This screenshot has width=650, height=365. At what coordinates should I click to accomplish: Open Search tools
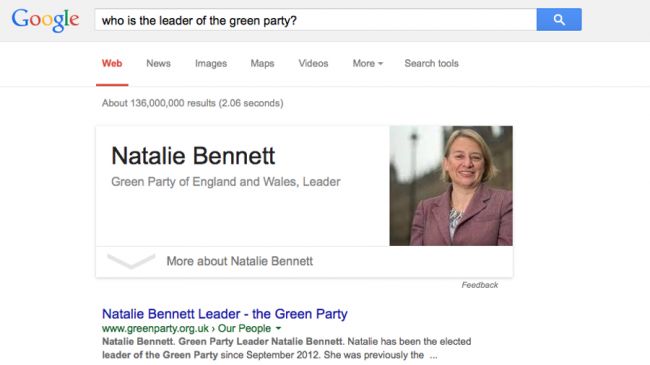[x=432, y=63]
